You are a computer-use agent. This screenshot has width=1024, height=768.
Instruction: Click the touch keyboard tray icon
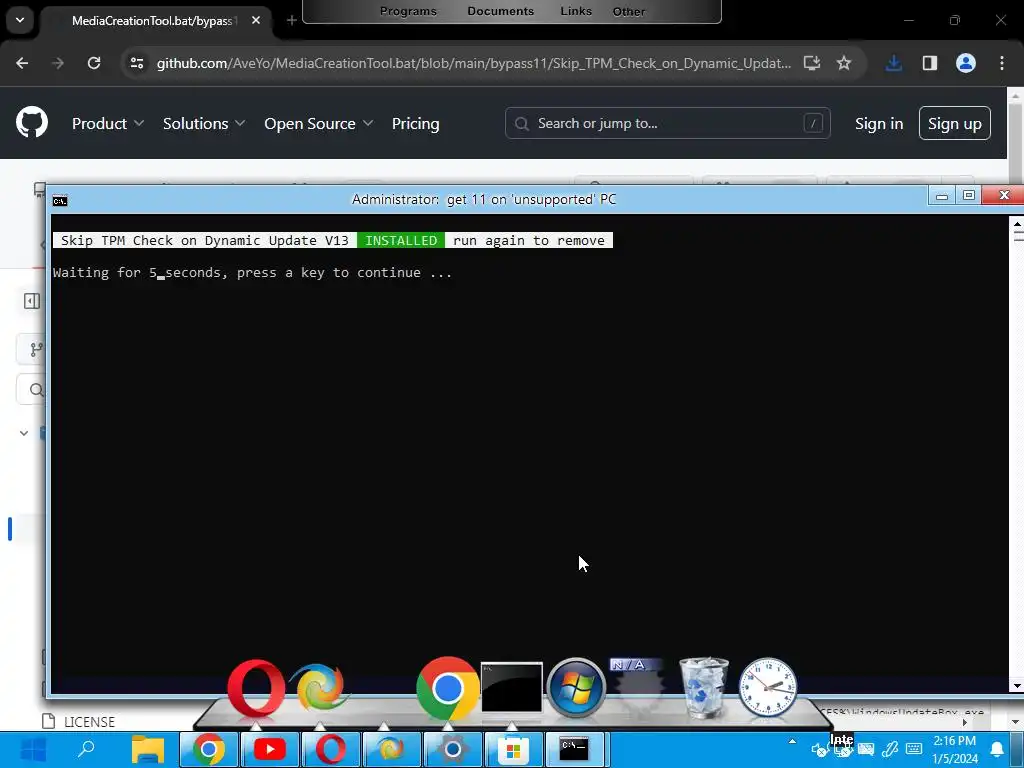914,749
